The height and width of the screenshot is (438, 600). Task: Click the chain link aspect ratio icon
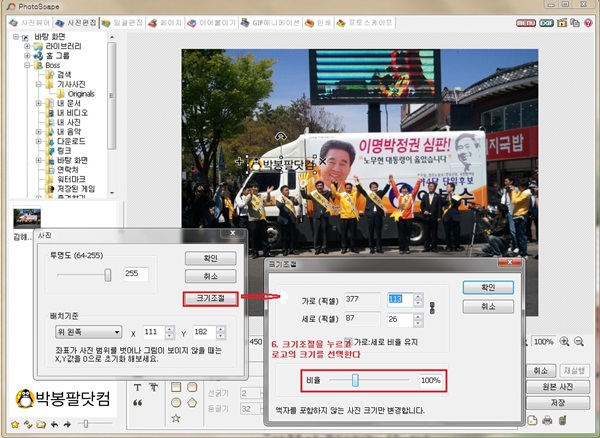[432, 308]
